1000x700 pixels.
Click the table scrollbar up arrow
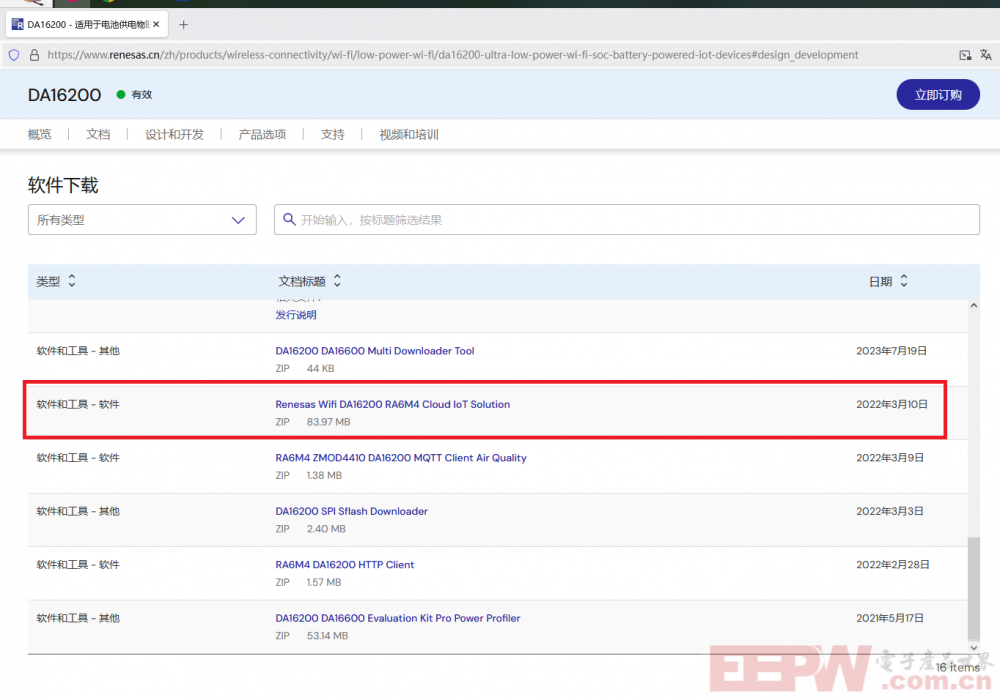tap(973, 306)
